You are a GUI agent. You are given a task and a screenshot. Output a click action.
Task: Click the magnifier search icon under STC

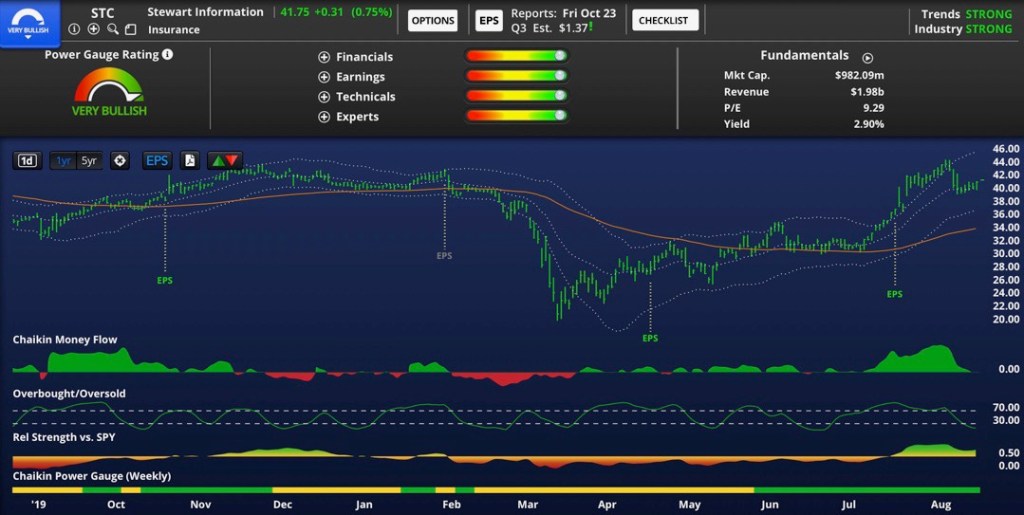point(111,29)
